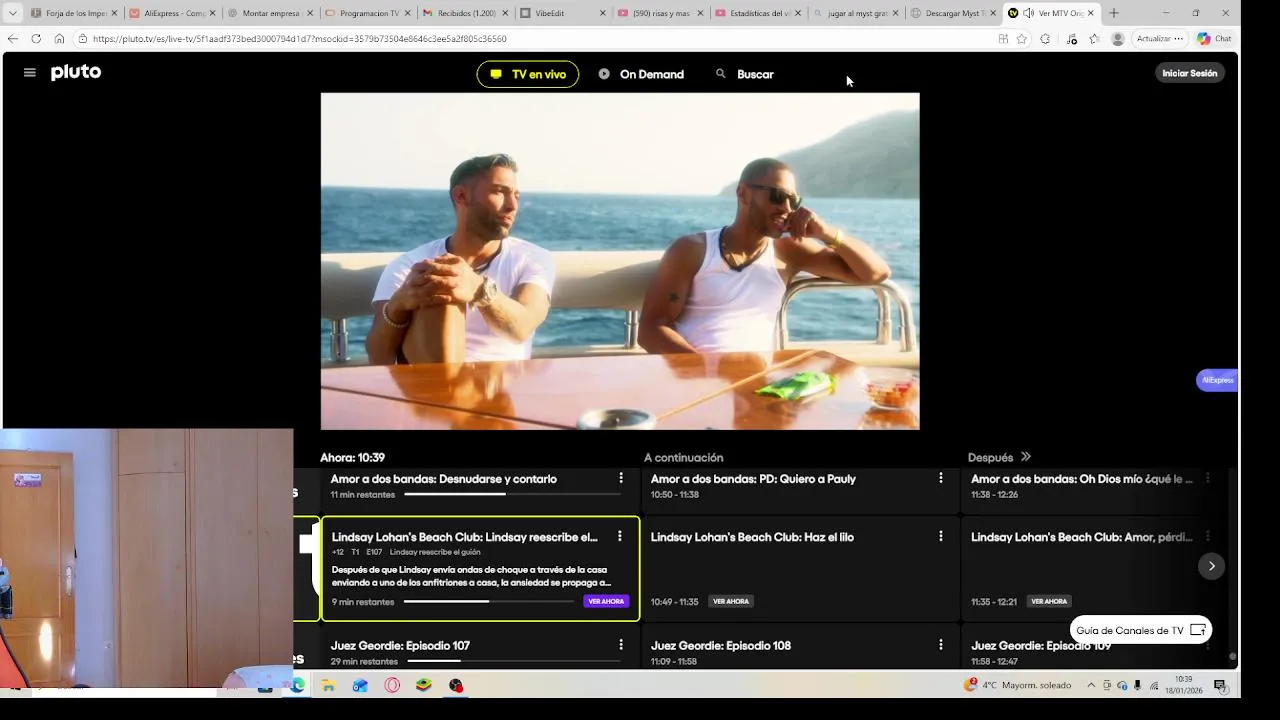Click the live video player
The height and width of the screenshot is (720, 1280).
point(620,261)
